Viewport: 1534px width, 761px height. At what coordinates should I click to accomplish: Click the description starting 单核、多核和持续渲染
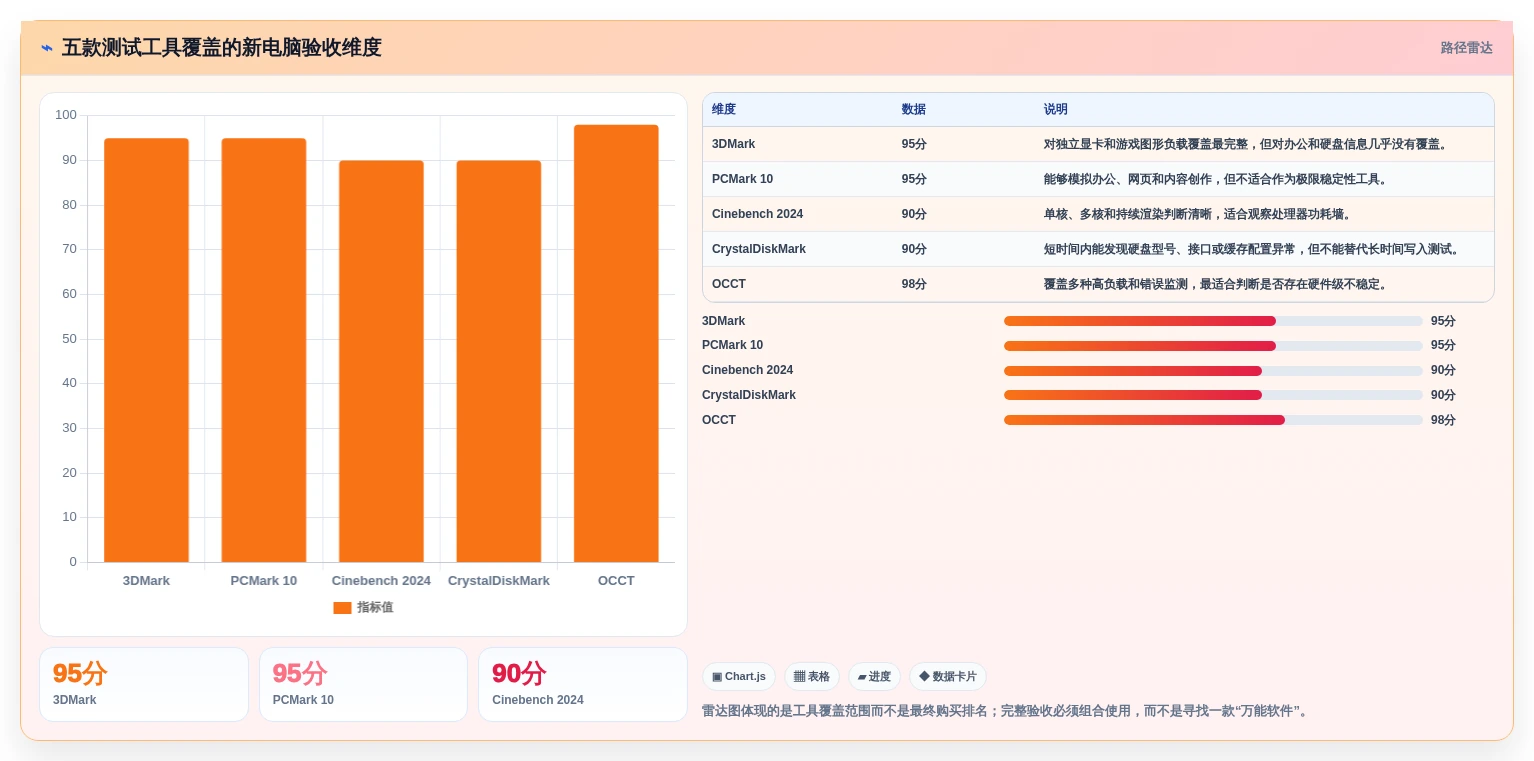click(1202, 214)
